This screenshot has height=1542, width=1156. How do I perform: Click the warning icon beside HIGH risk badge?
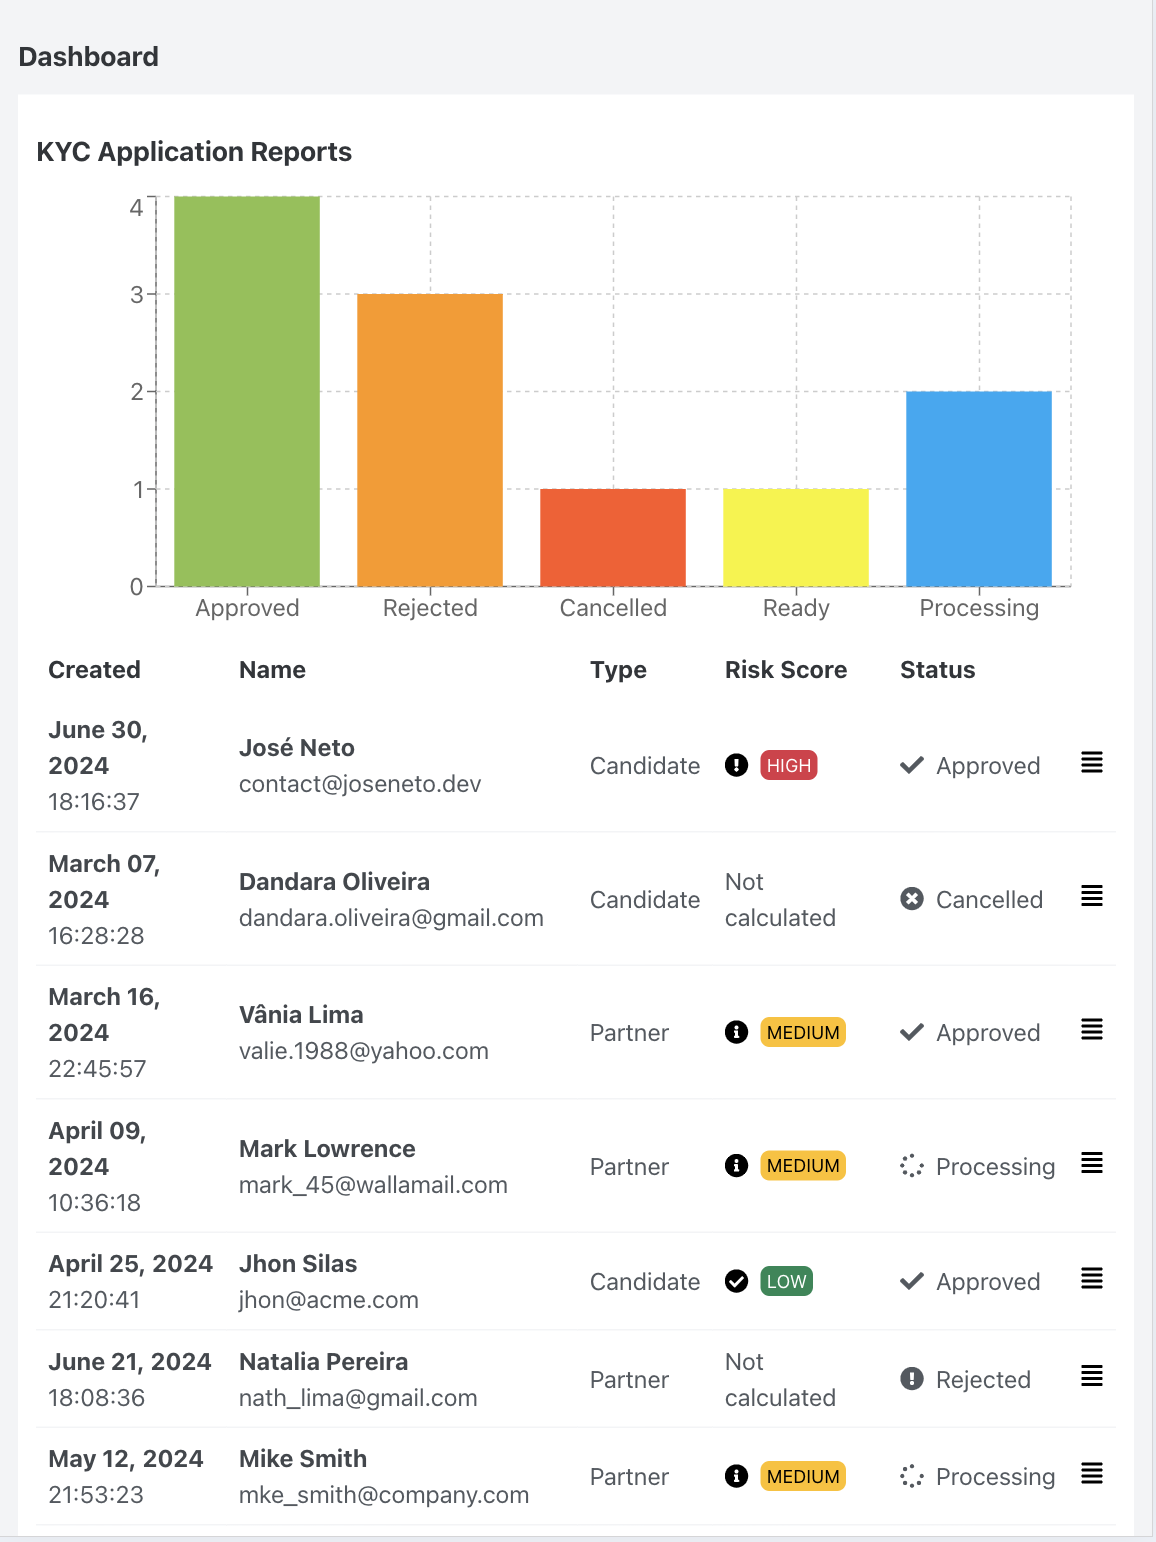(x=737, y=766)
